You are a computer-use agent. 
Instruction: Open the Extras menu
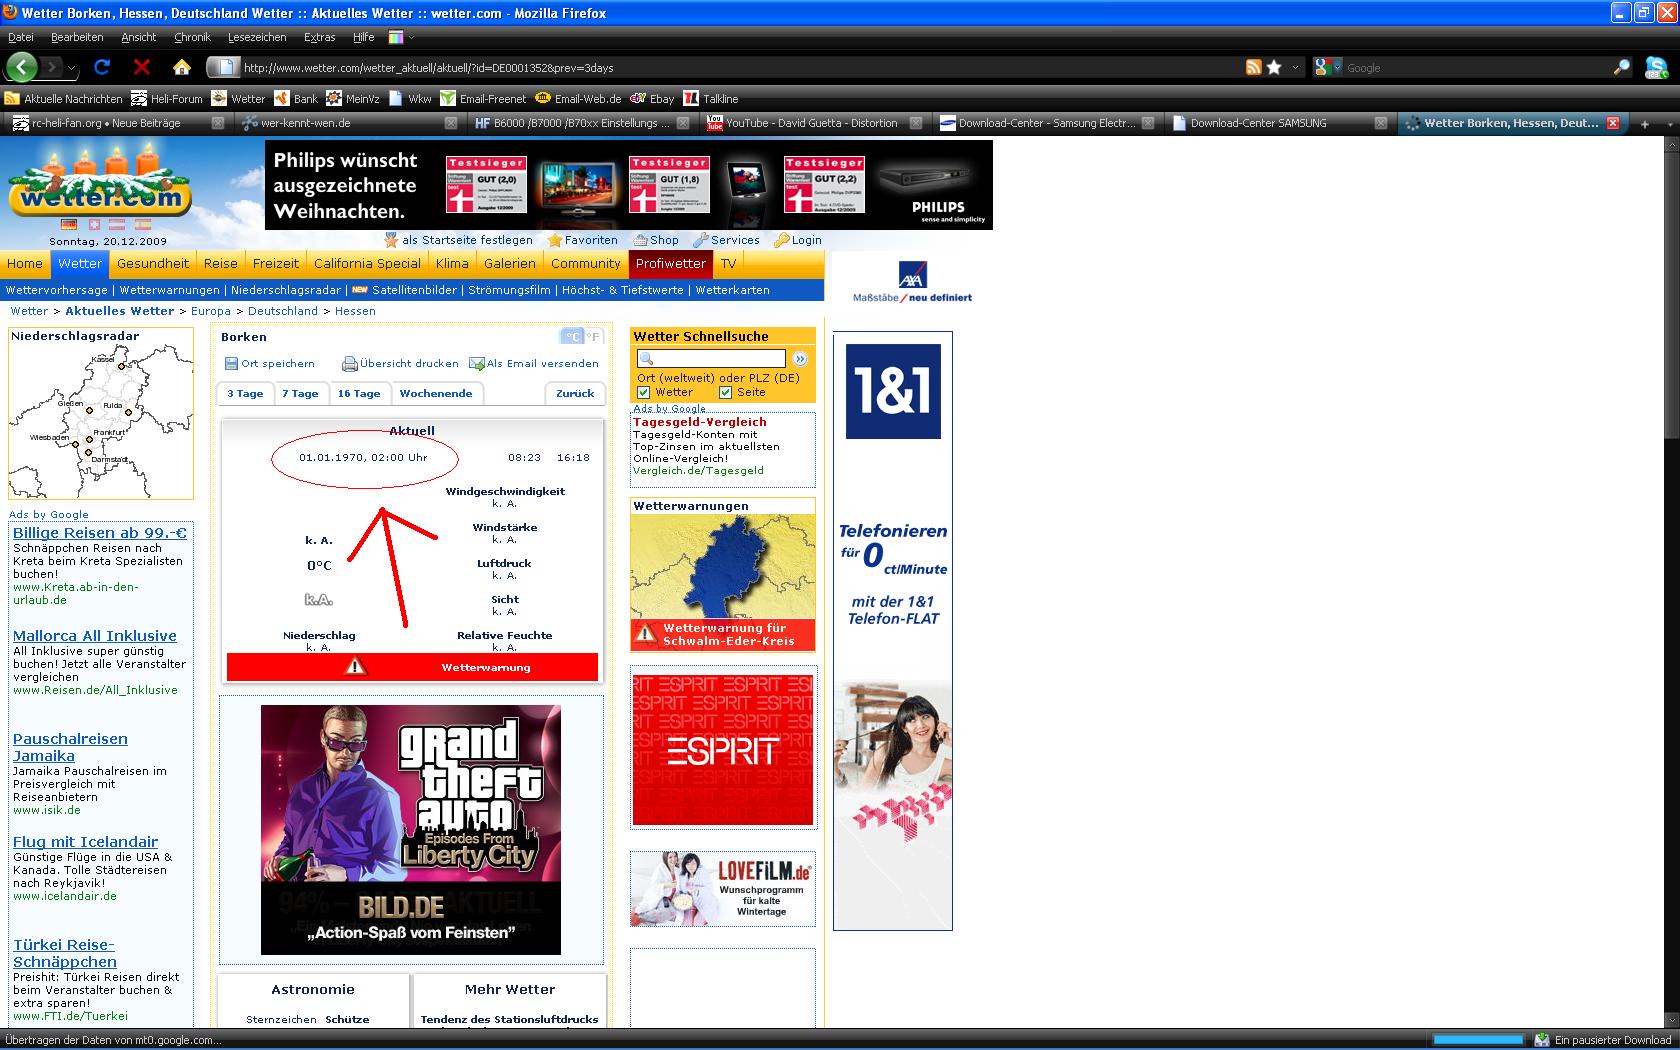pyautogui.click(x=320, y=37)
